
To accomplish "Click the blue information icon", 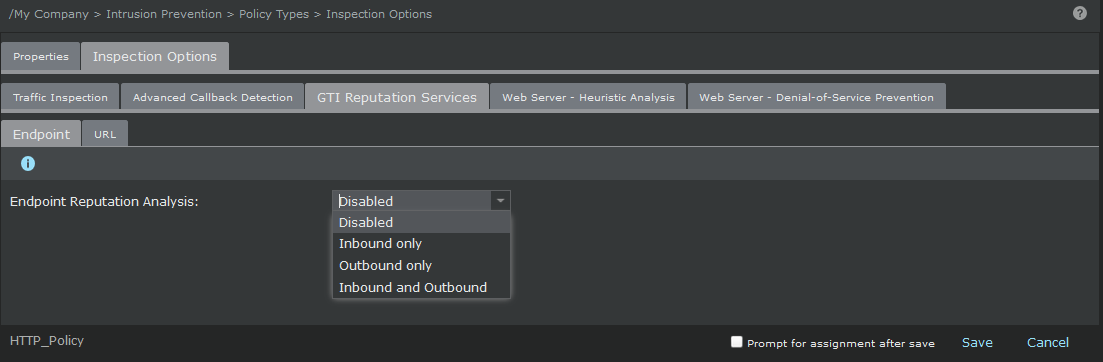I will point(27,164).
